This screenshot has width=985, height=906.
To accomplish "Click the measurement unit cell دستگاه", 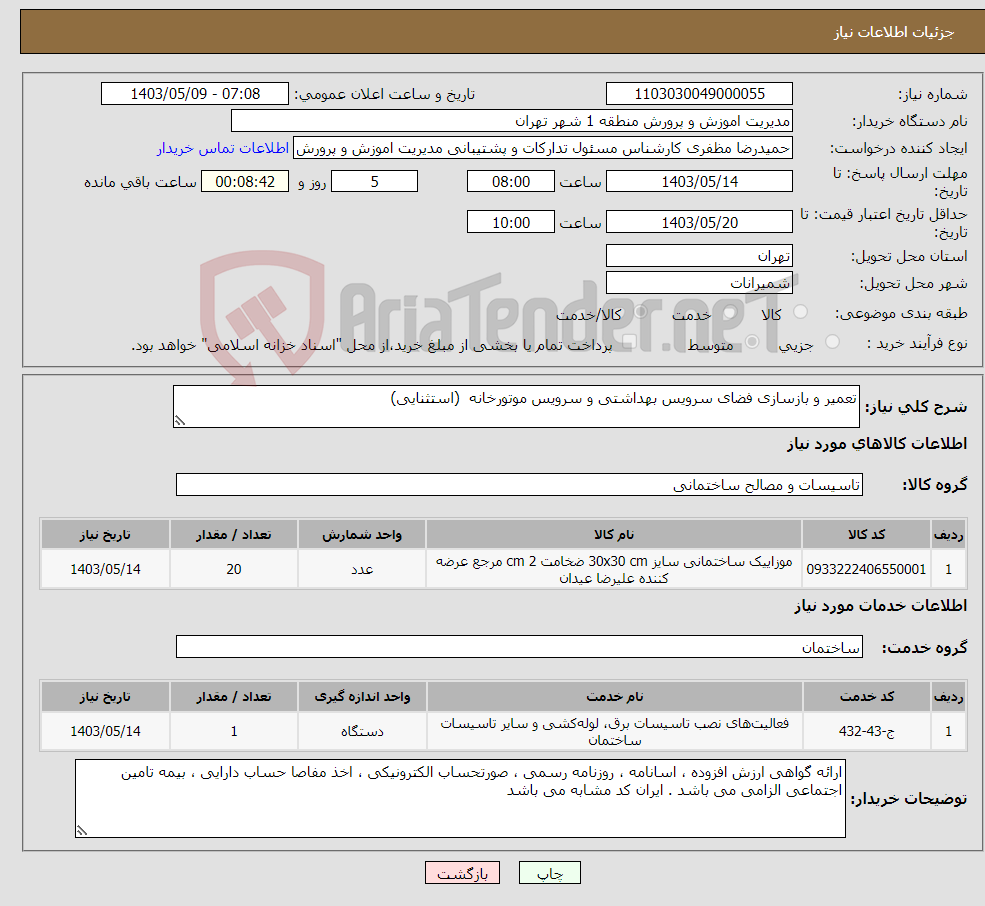I will point(362,731).
